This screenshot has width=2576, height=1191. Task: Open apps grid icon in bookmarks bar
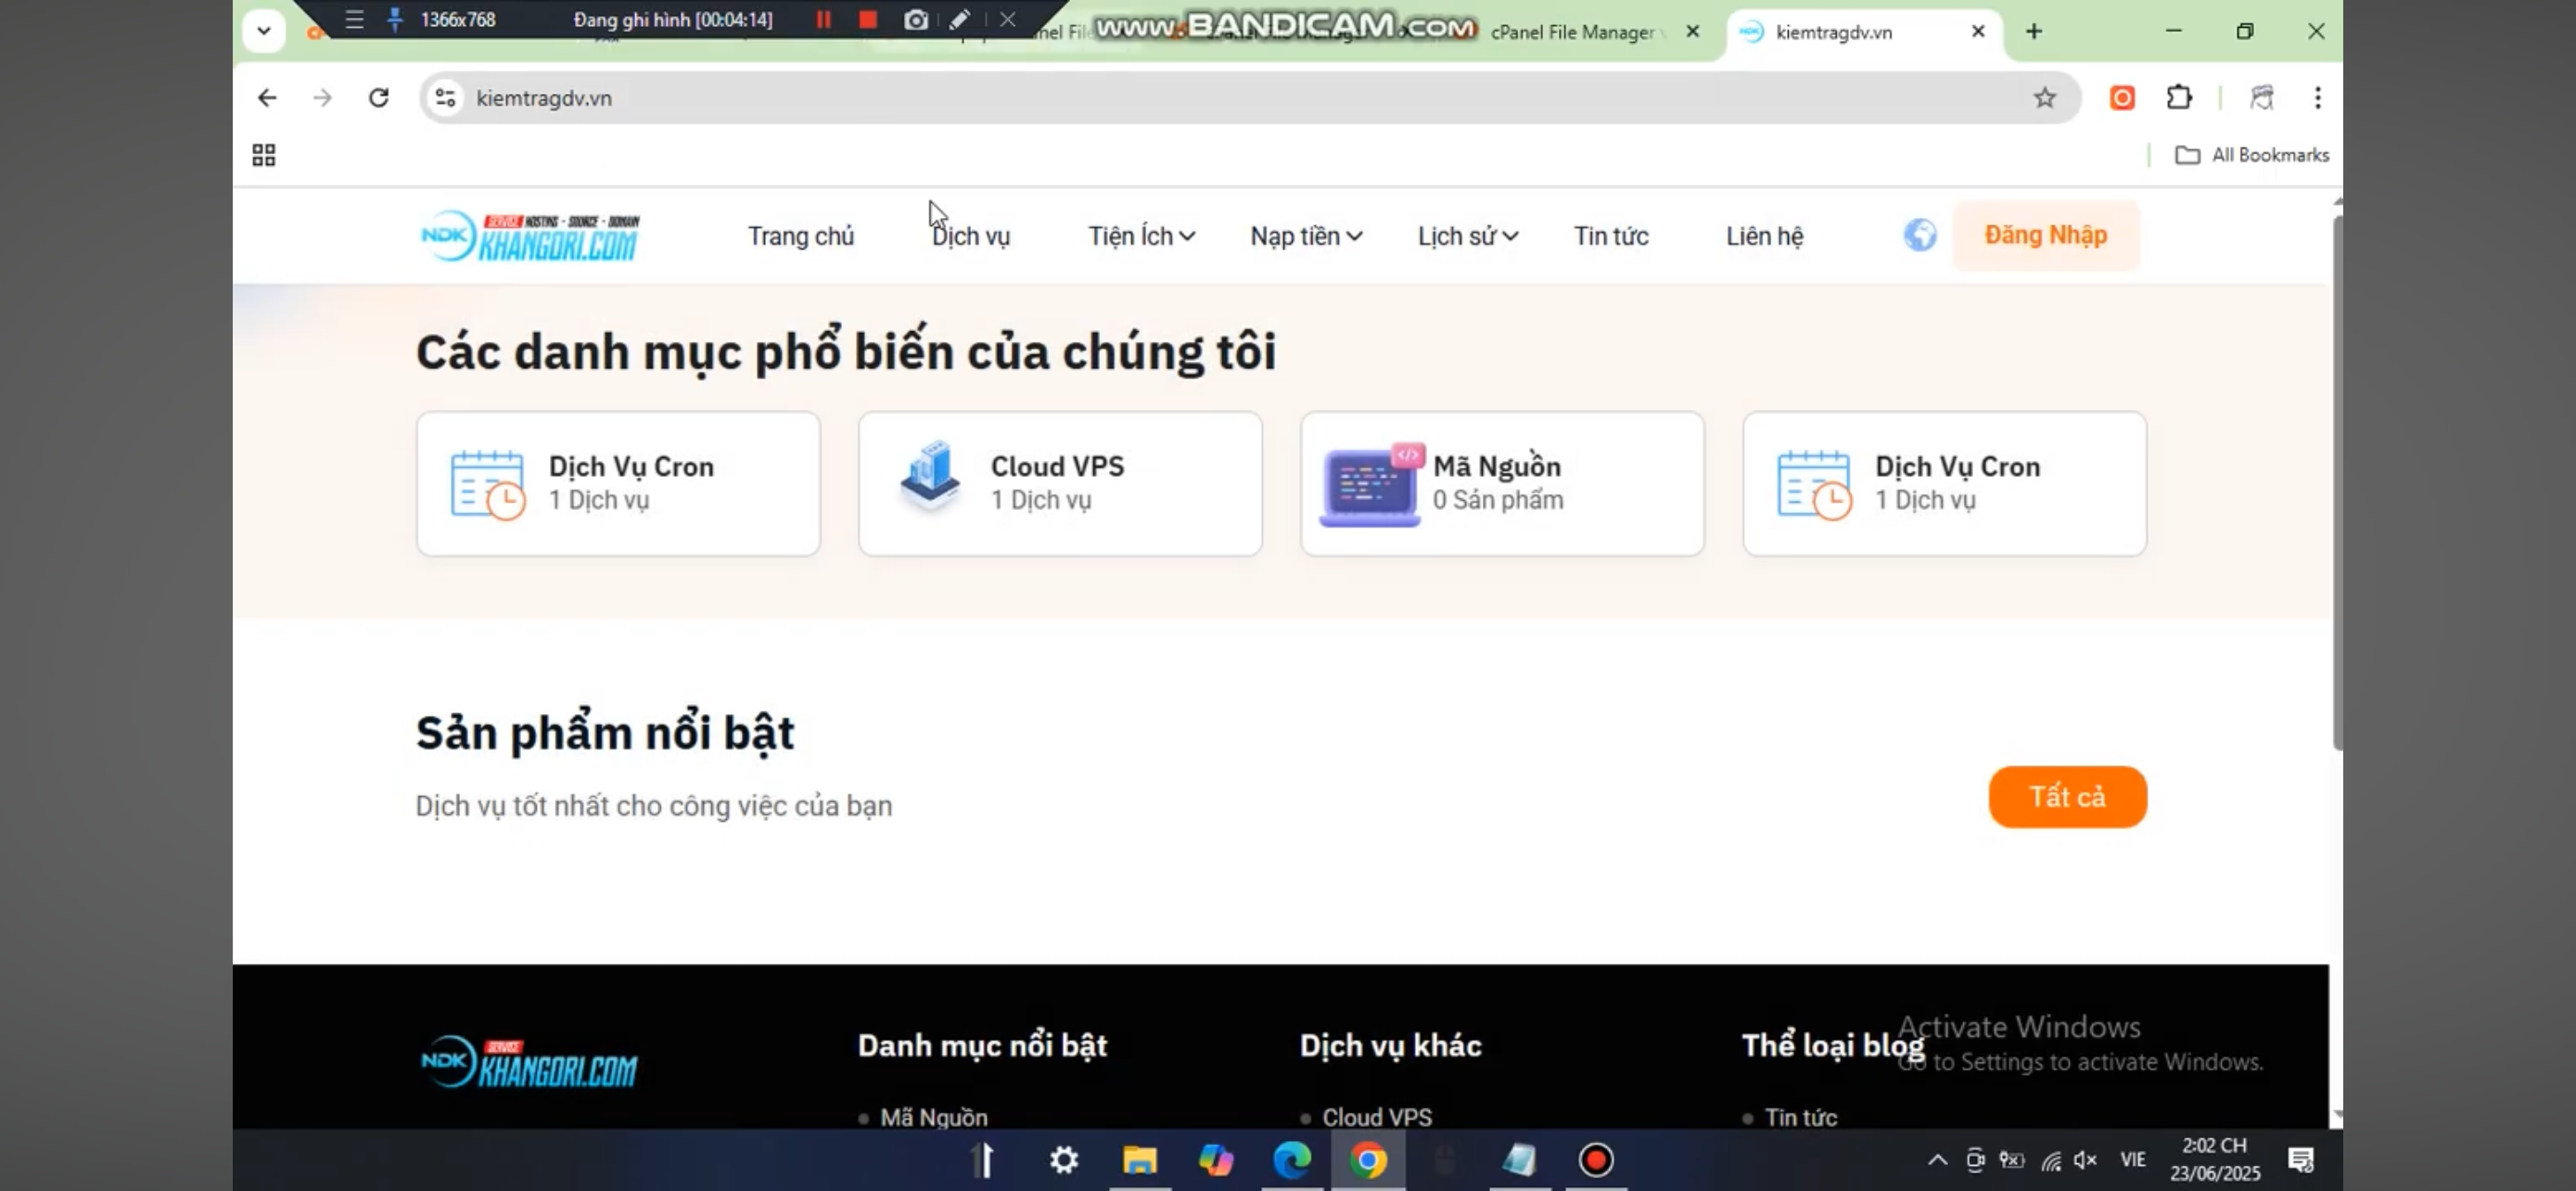pos(264,155)
